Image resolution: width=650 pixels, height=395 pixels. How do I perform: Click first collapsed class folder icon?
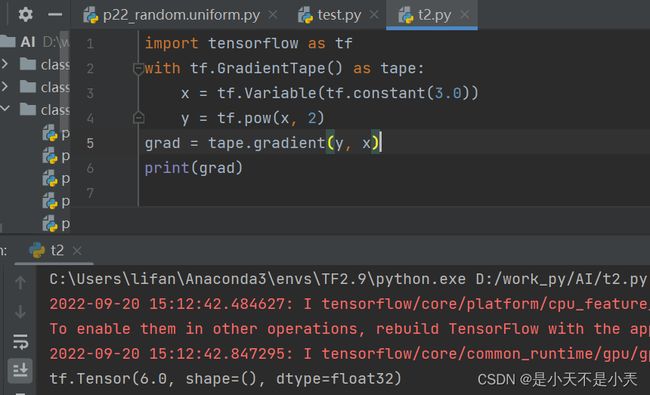point(28,64)
